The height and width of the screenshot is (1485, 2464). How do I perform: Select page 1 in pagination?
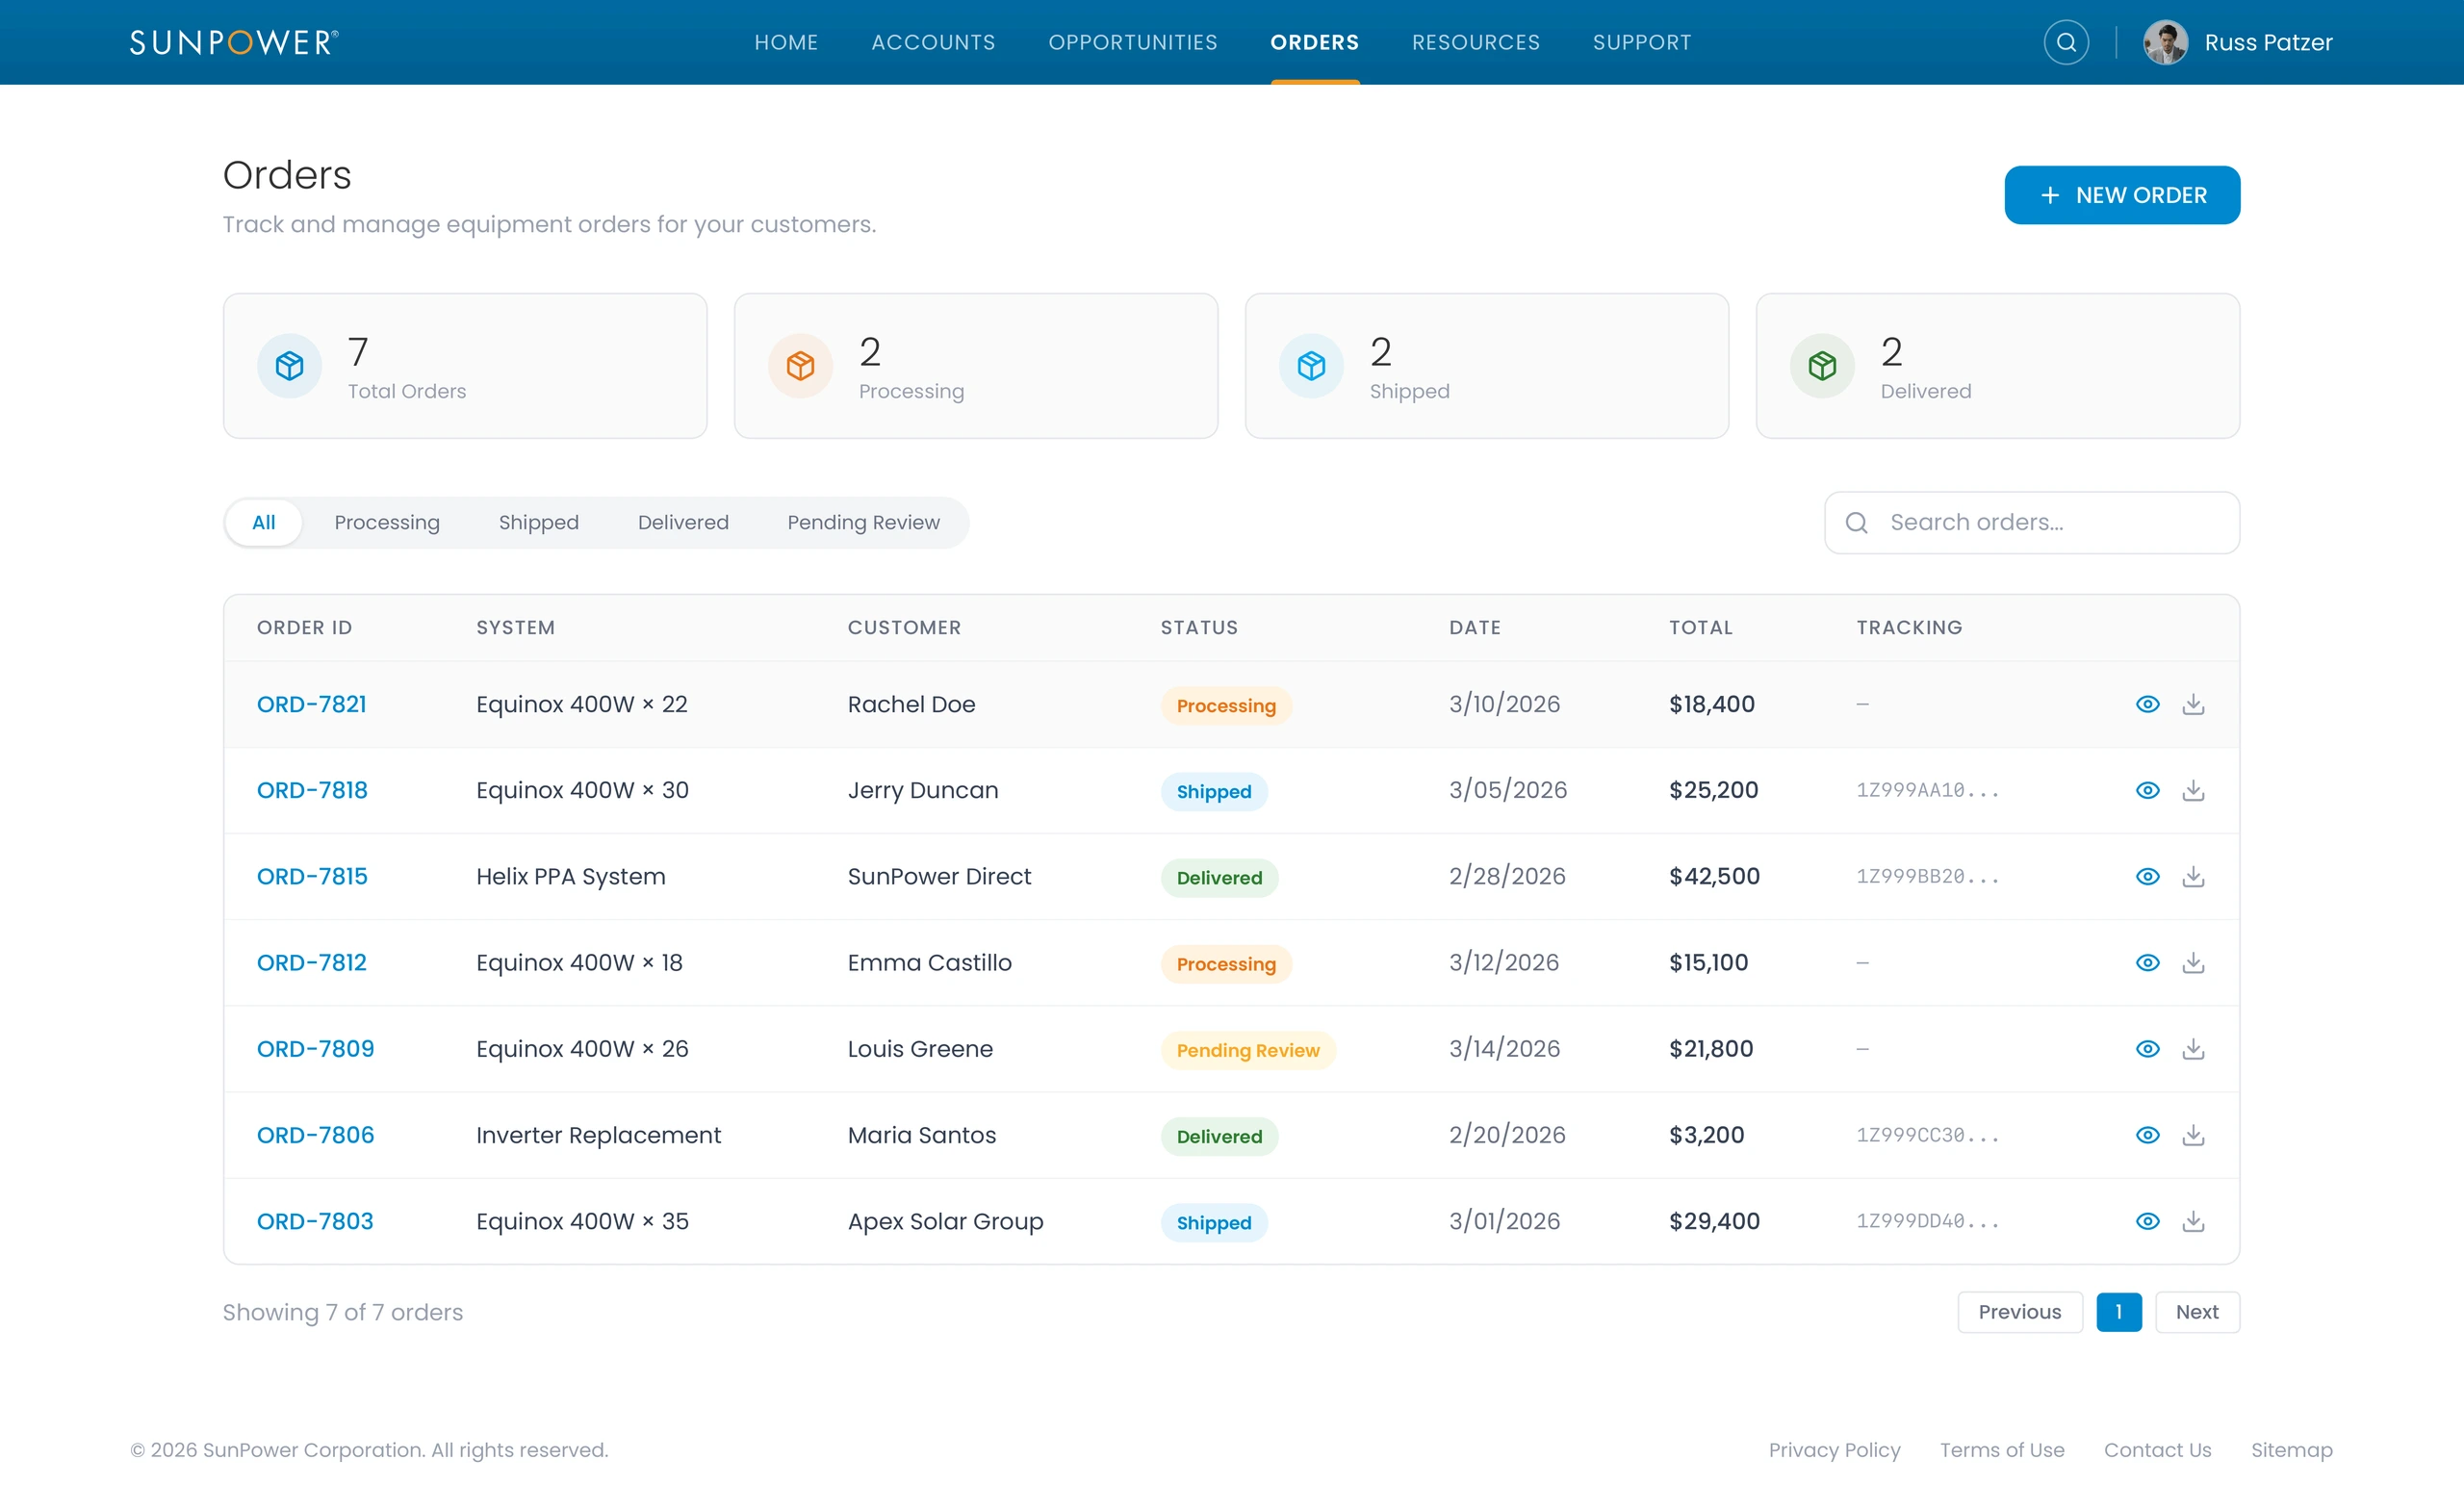pyautogui.click(x=2119, y=1311)
